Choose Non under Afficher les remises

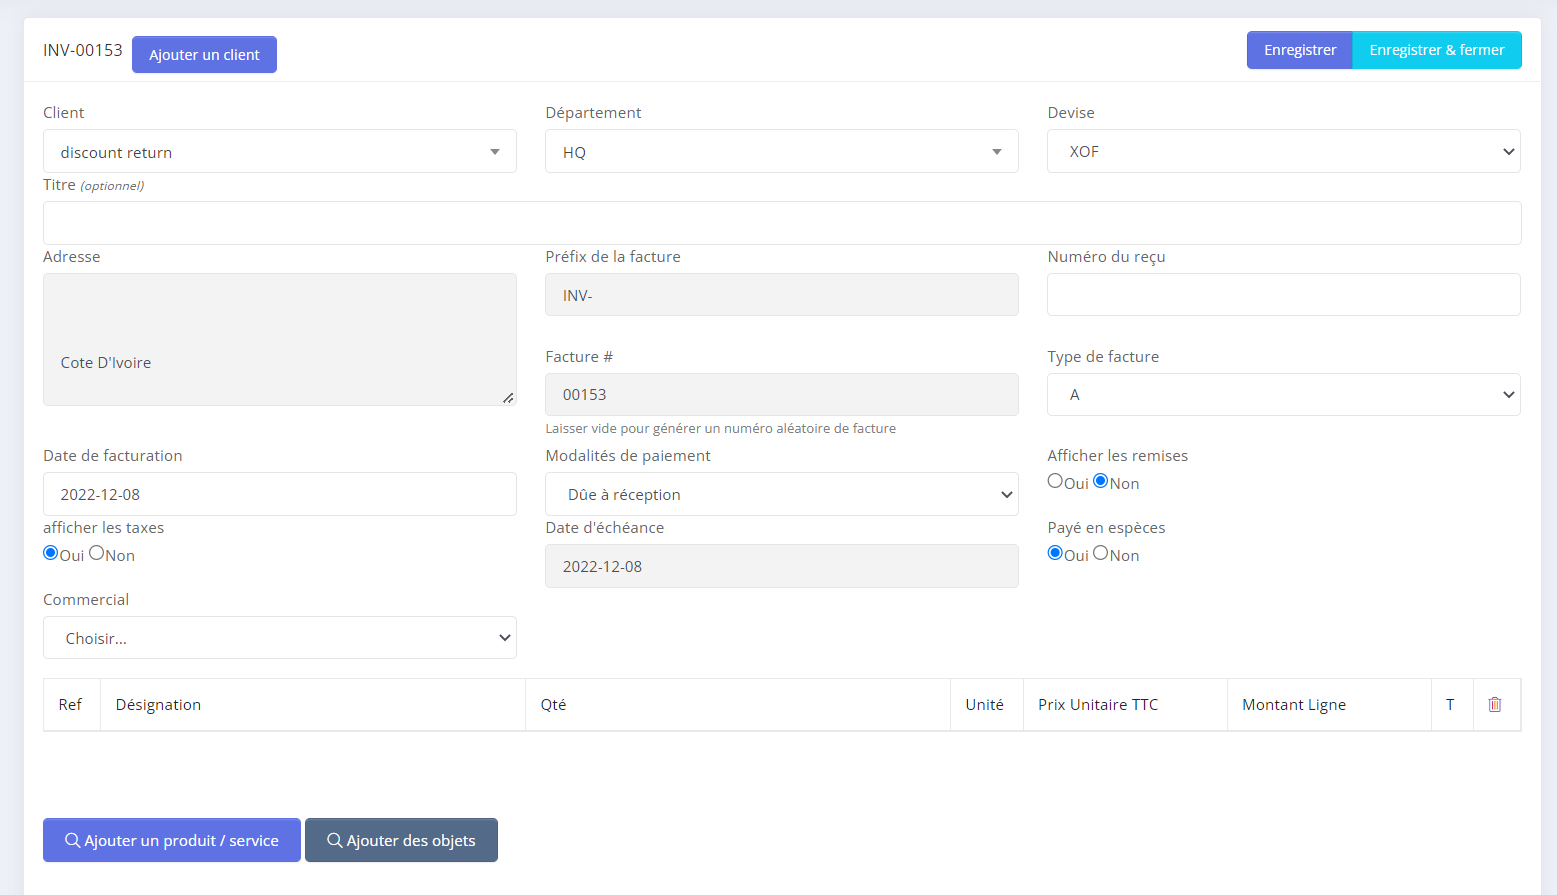tap(1101, 481)
